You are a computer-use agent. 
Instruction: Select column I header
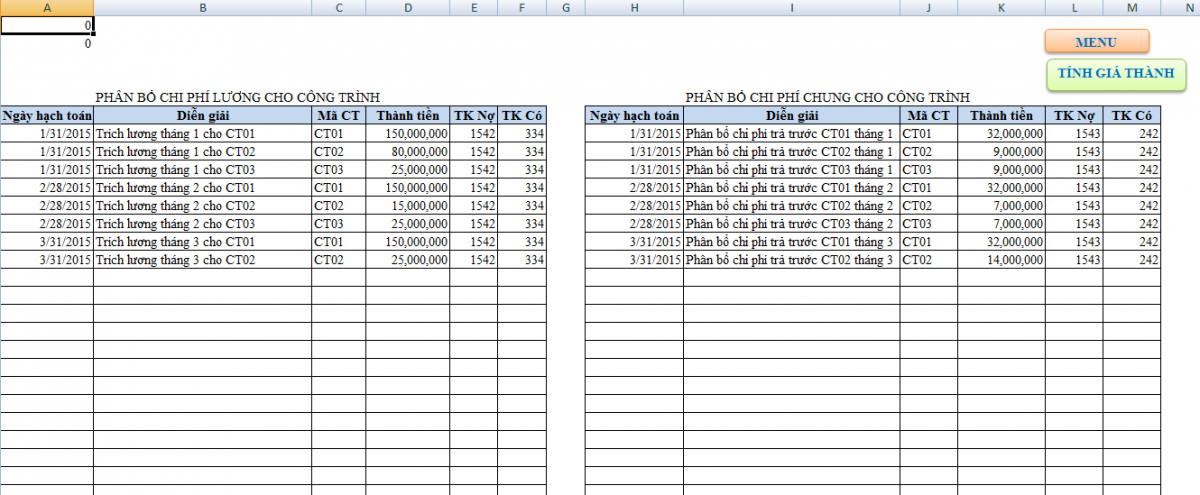(791, 8)
